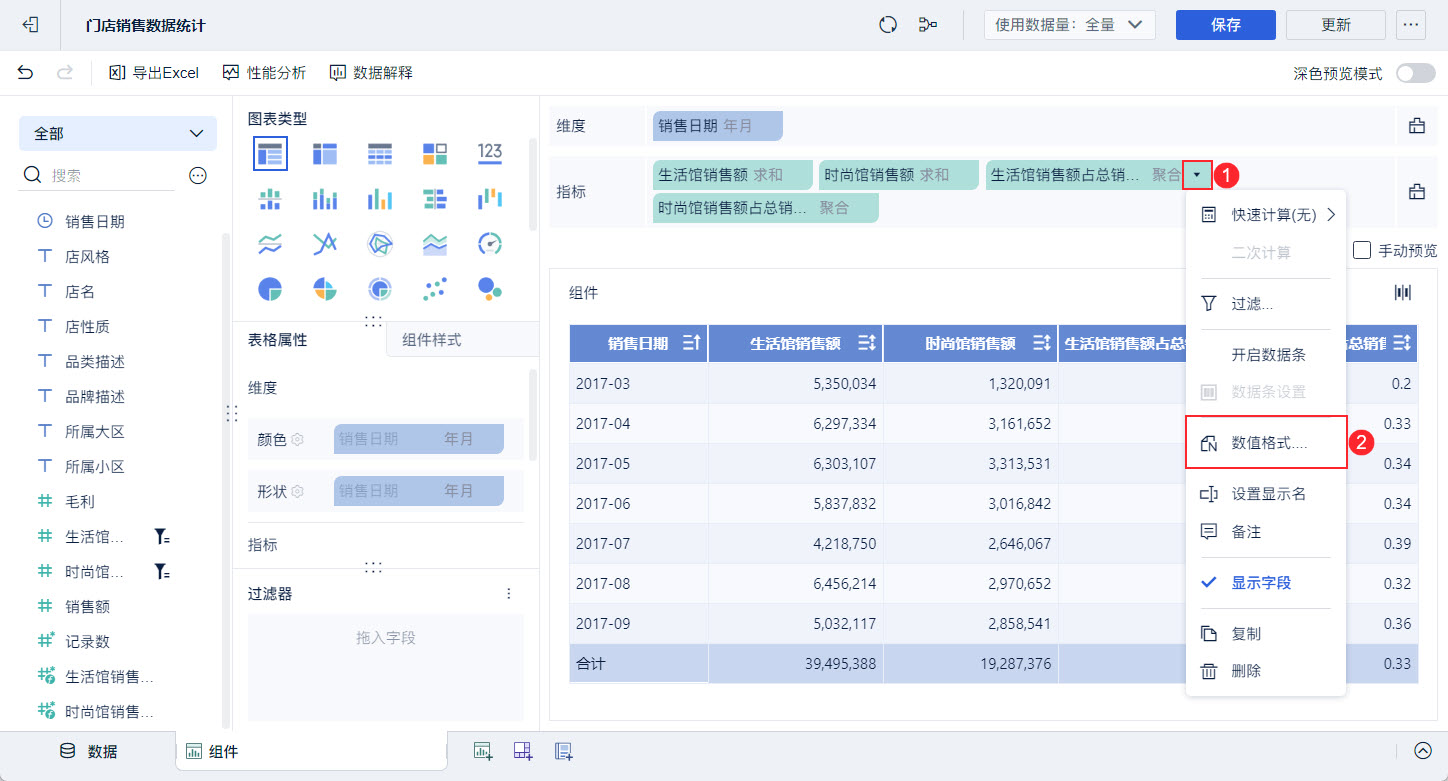
Task: Choose the scatter plot chart type
Action: coord(435,289)
